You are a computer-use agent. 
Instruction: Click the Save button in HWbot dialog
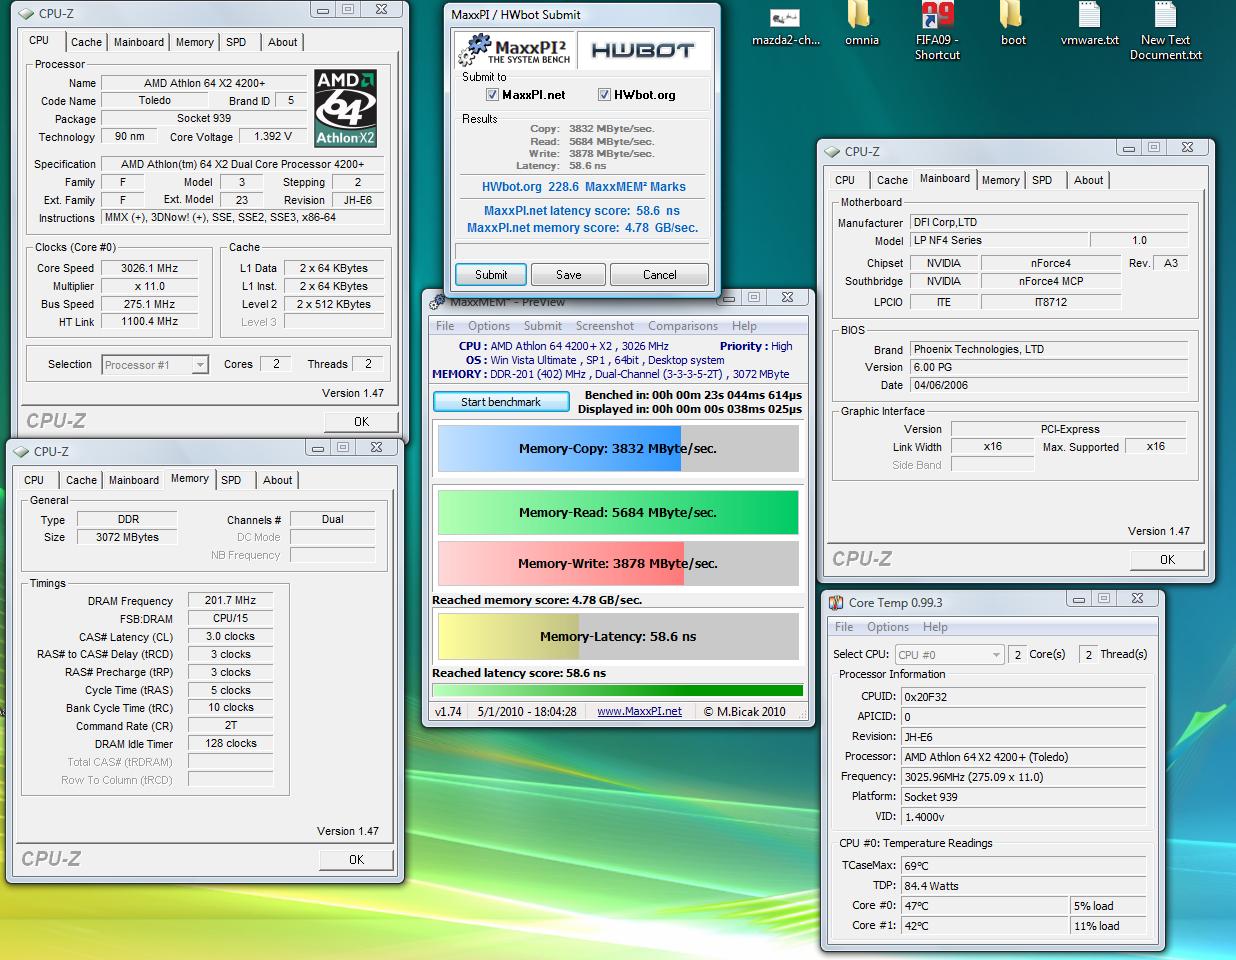point(568,274)
